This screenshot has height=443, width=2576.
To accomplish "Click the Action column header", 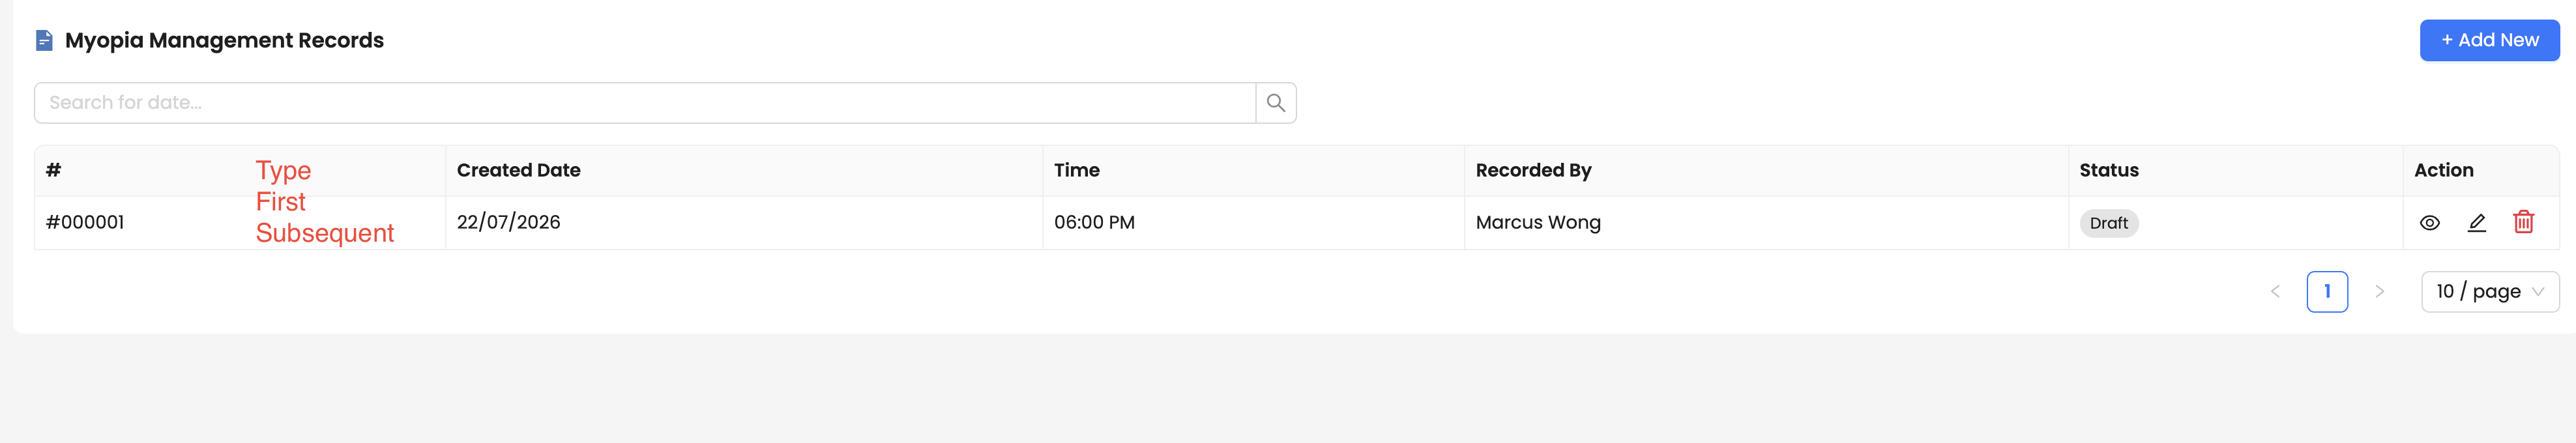I will [x=2443, y=170].
